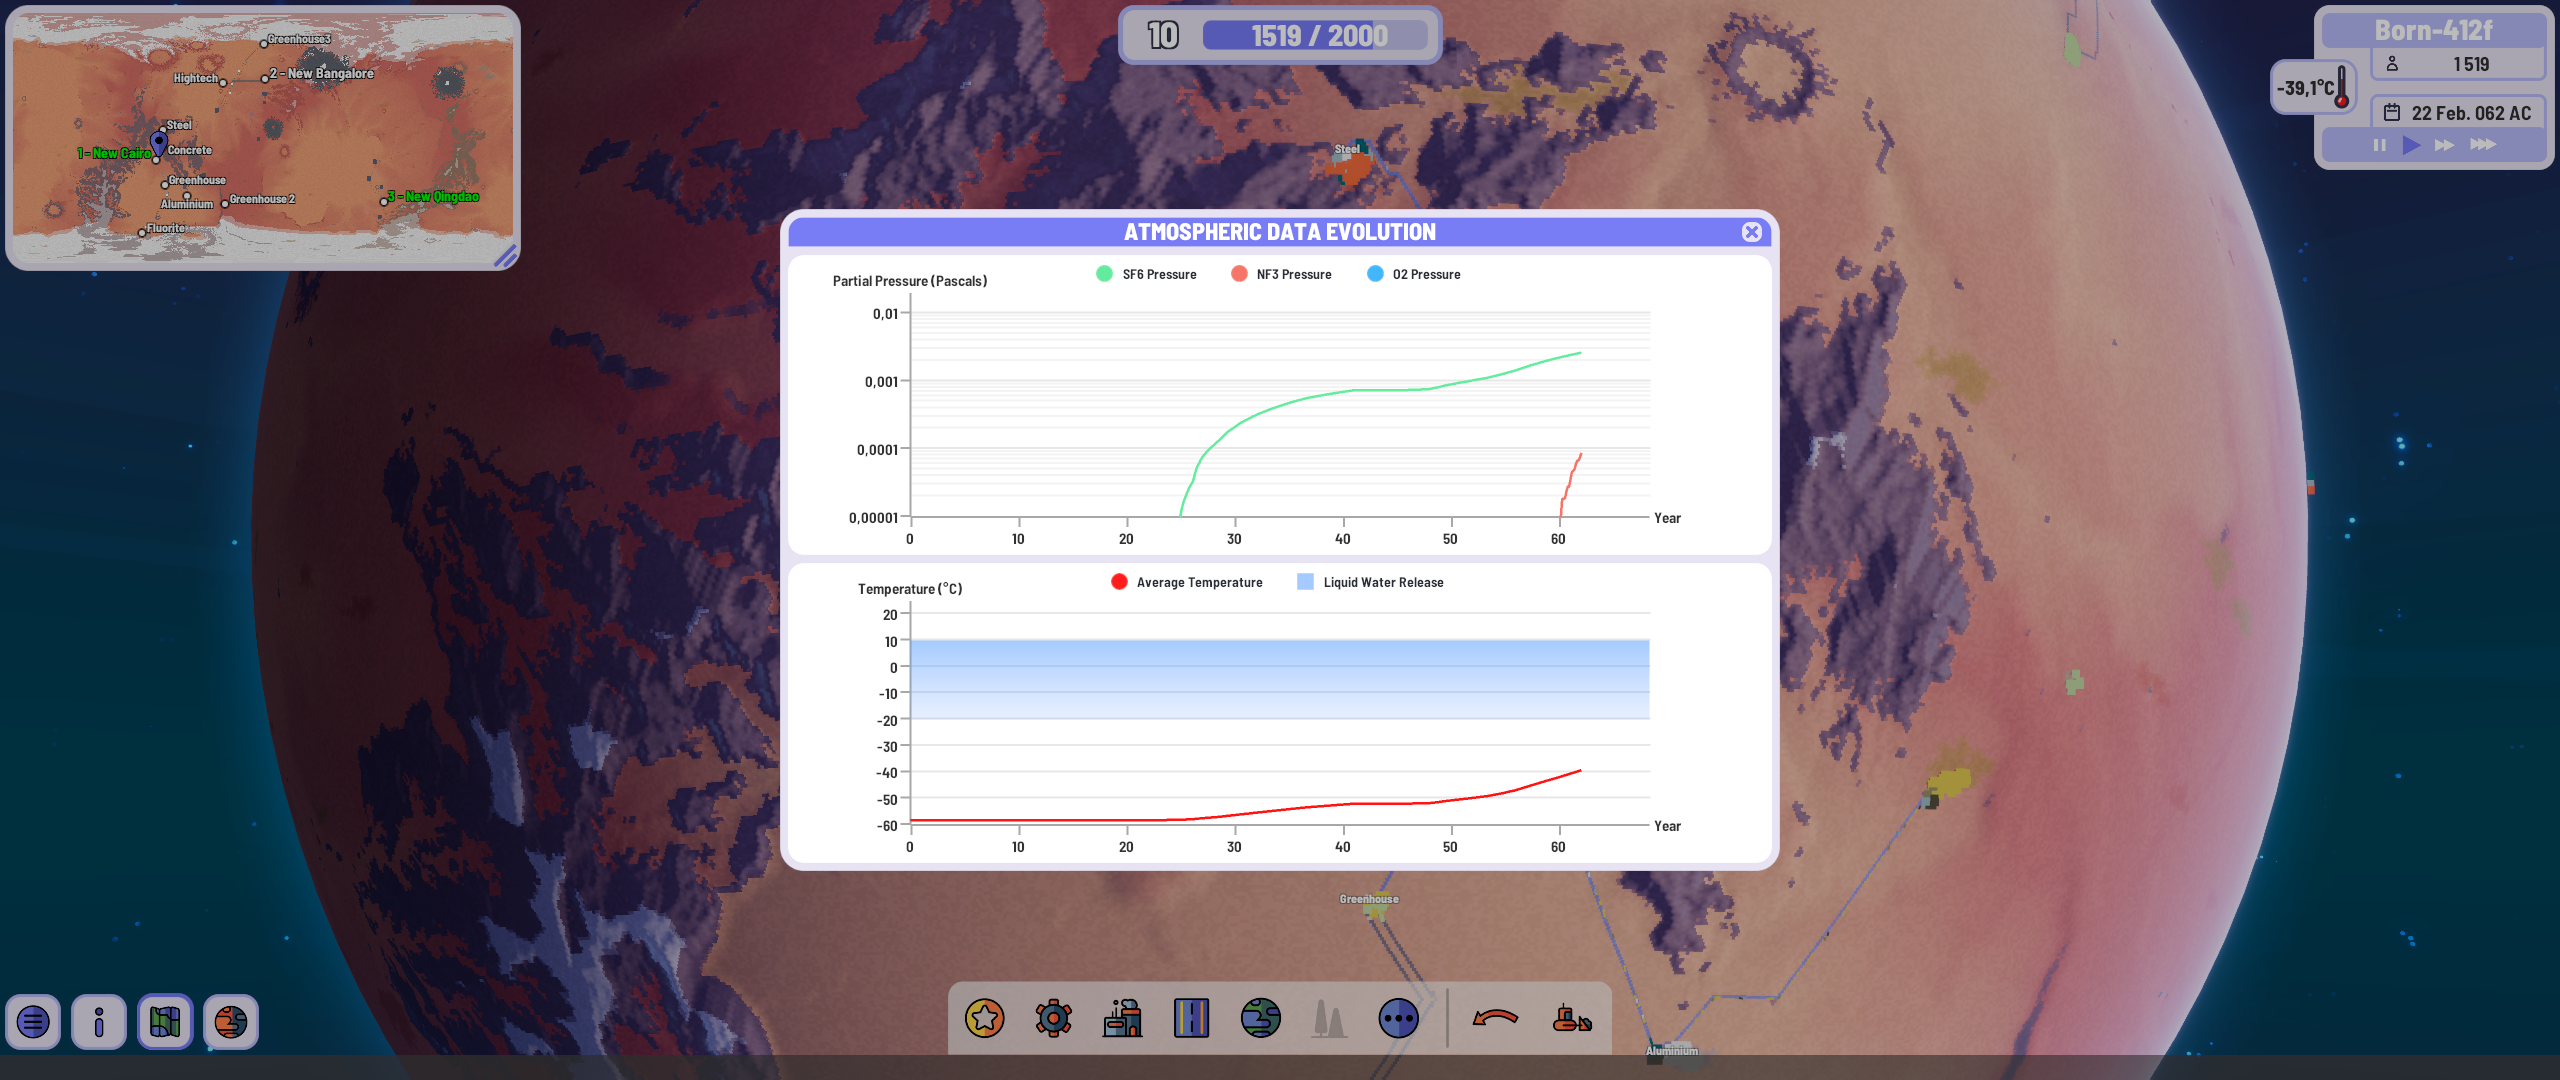This screenshot has height=1080, width=2560.
Task: Set game speed to double fast-forward
Action: tap(2444, 145)
